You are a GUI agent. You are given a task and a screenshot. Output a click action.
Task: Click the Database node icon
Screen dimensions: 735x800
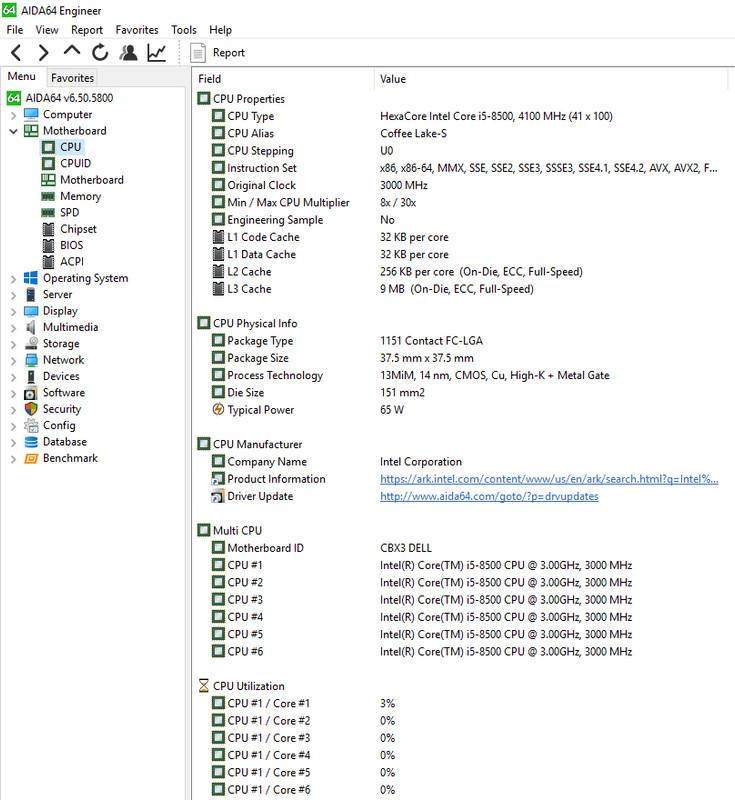click(x=31, y=442)
